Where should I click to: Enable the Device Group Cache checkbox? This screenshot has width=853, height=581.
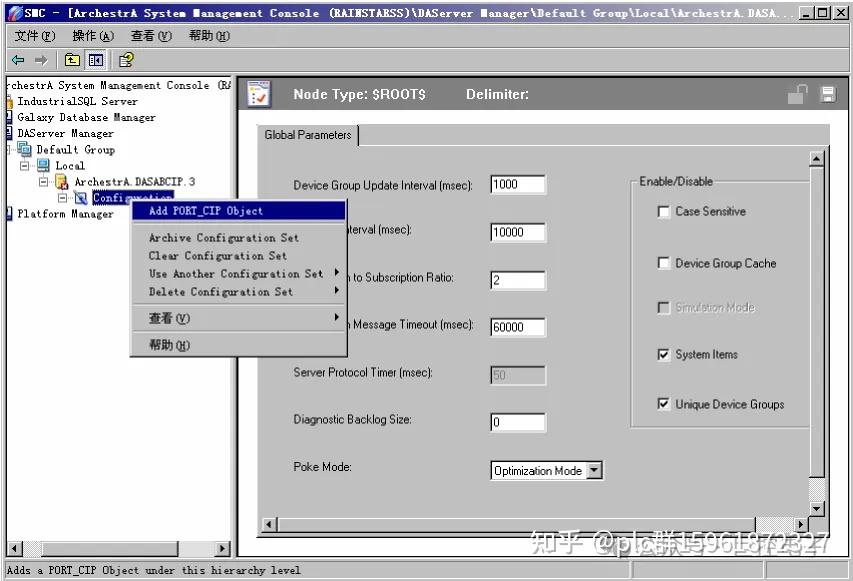(663, 263)
